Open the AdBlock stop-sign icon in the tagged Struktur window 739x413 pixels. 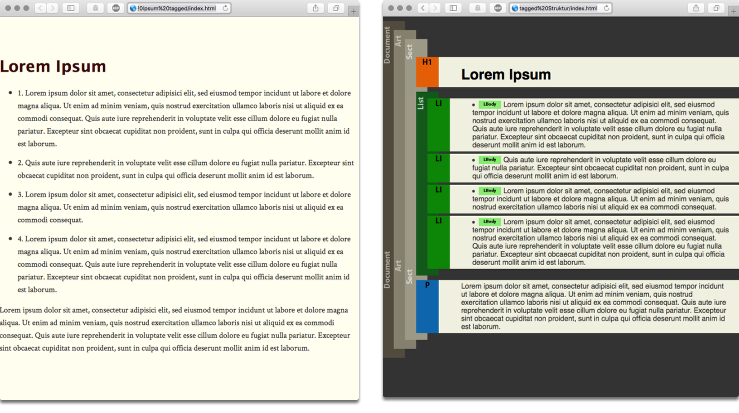[x=498, y=8]
